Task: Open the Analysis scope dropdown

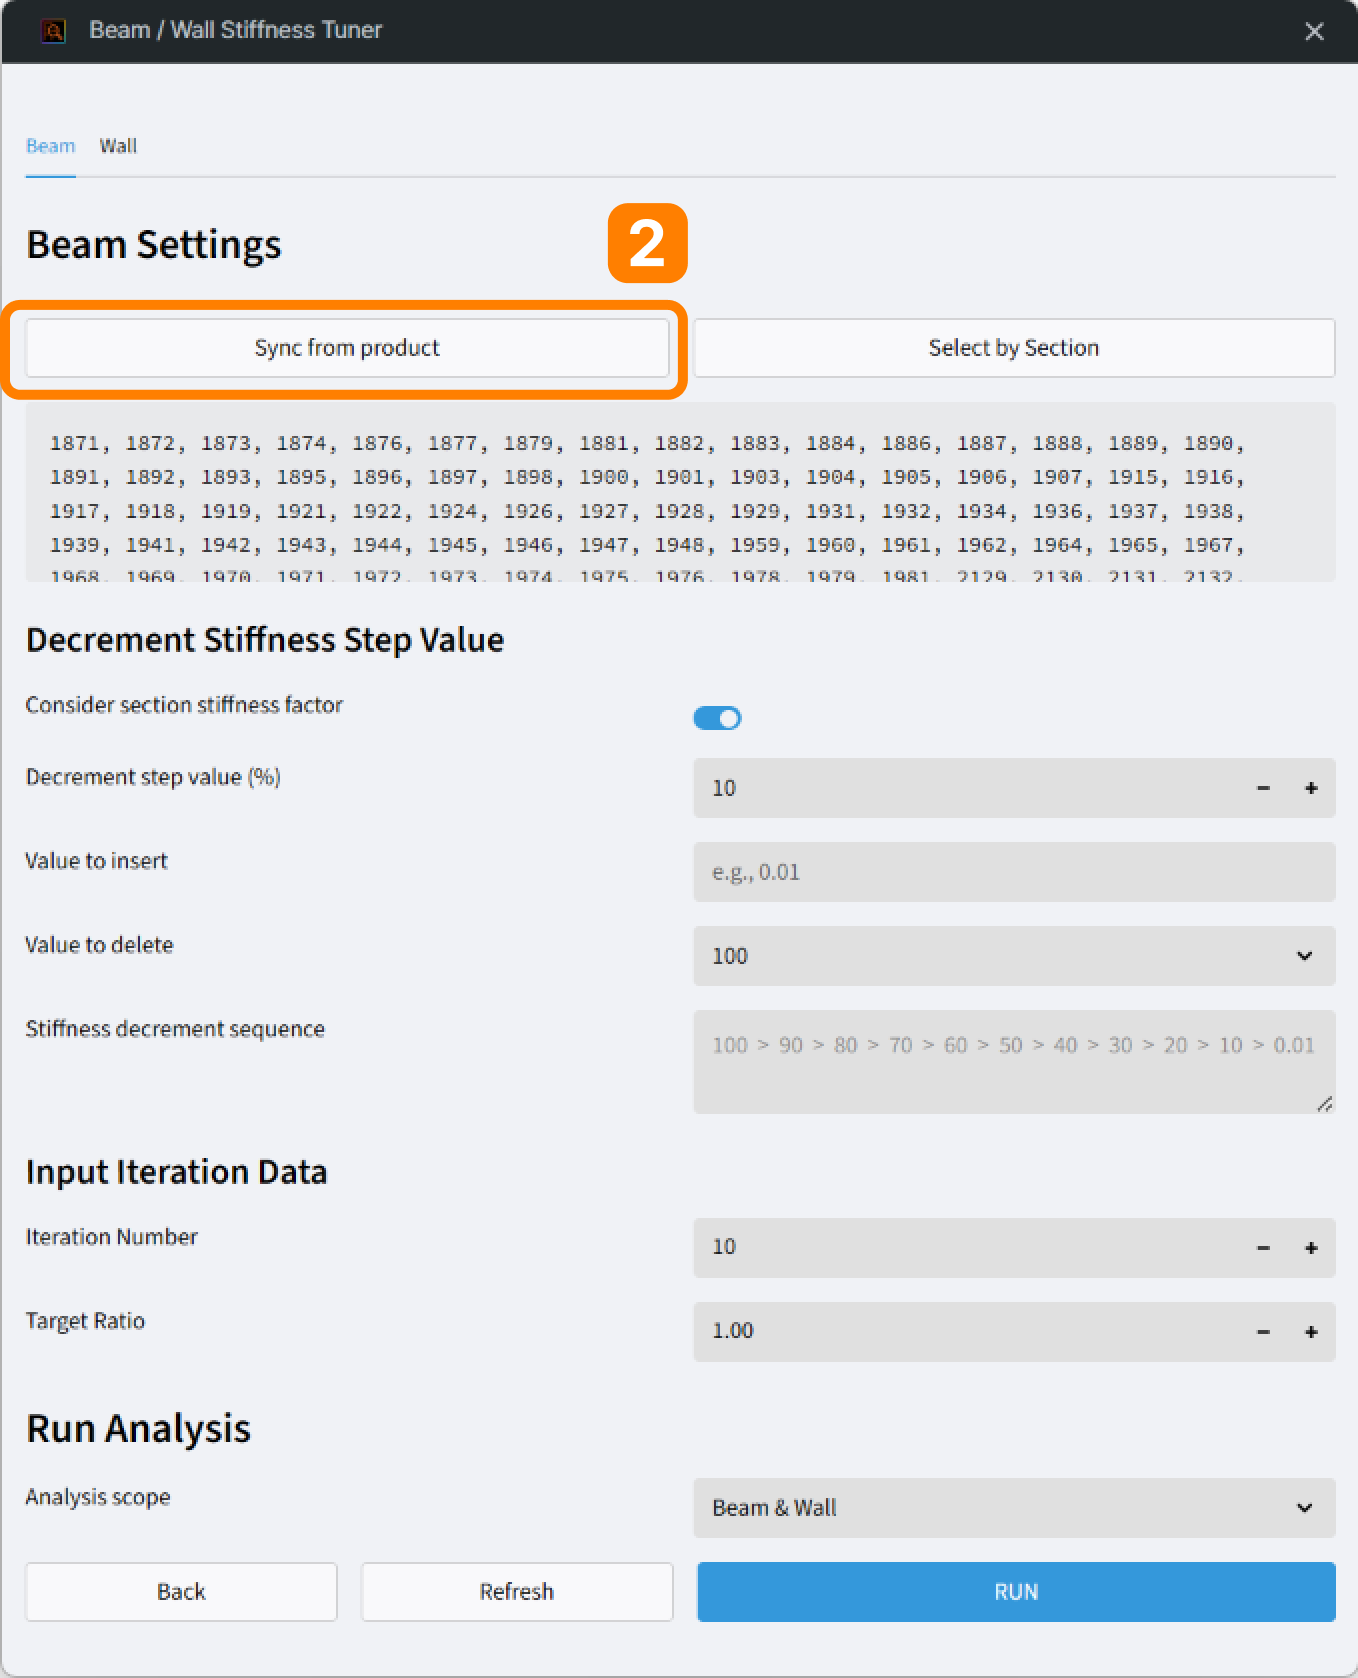Action: coord(1014,1508)
